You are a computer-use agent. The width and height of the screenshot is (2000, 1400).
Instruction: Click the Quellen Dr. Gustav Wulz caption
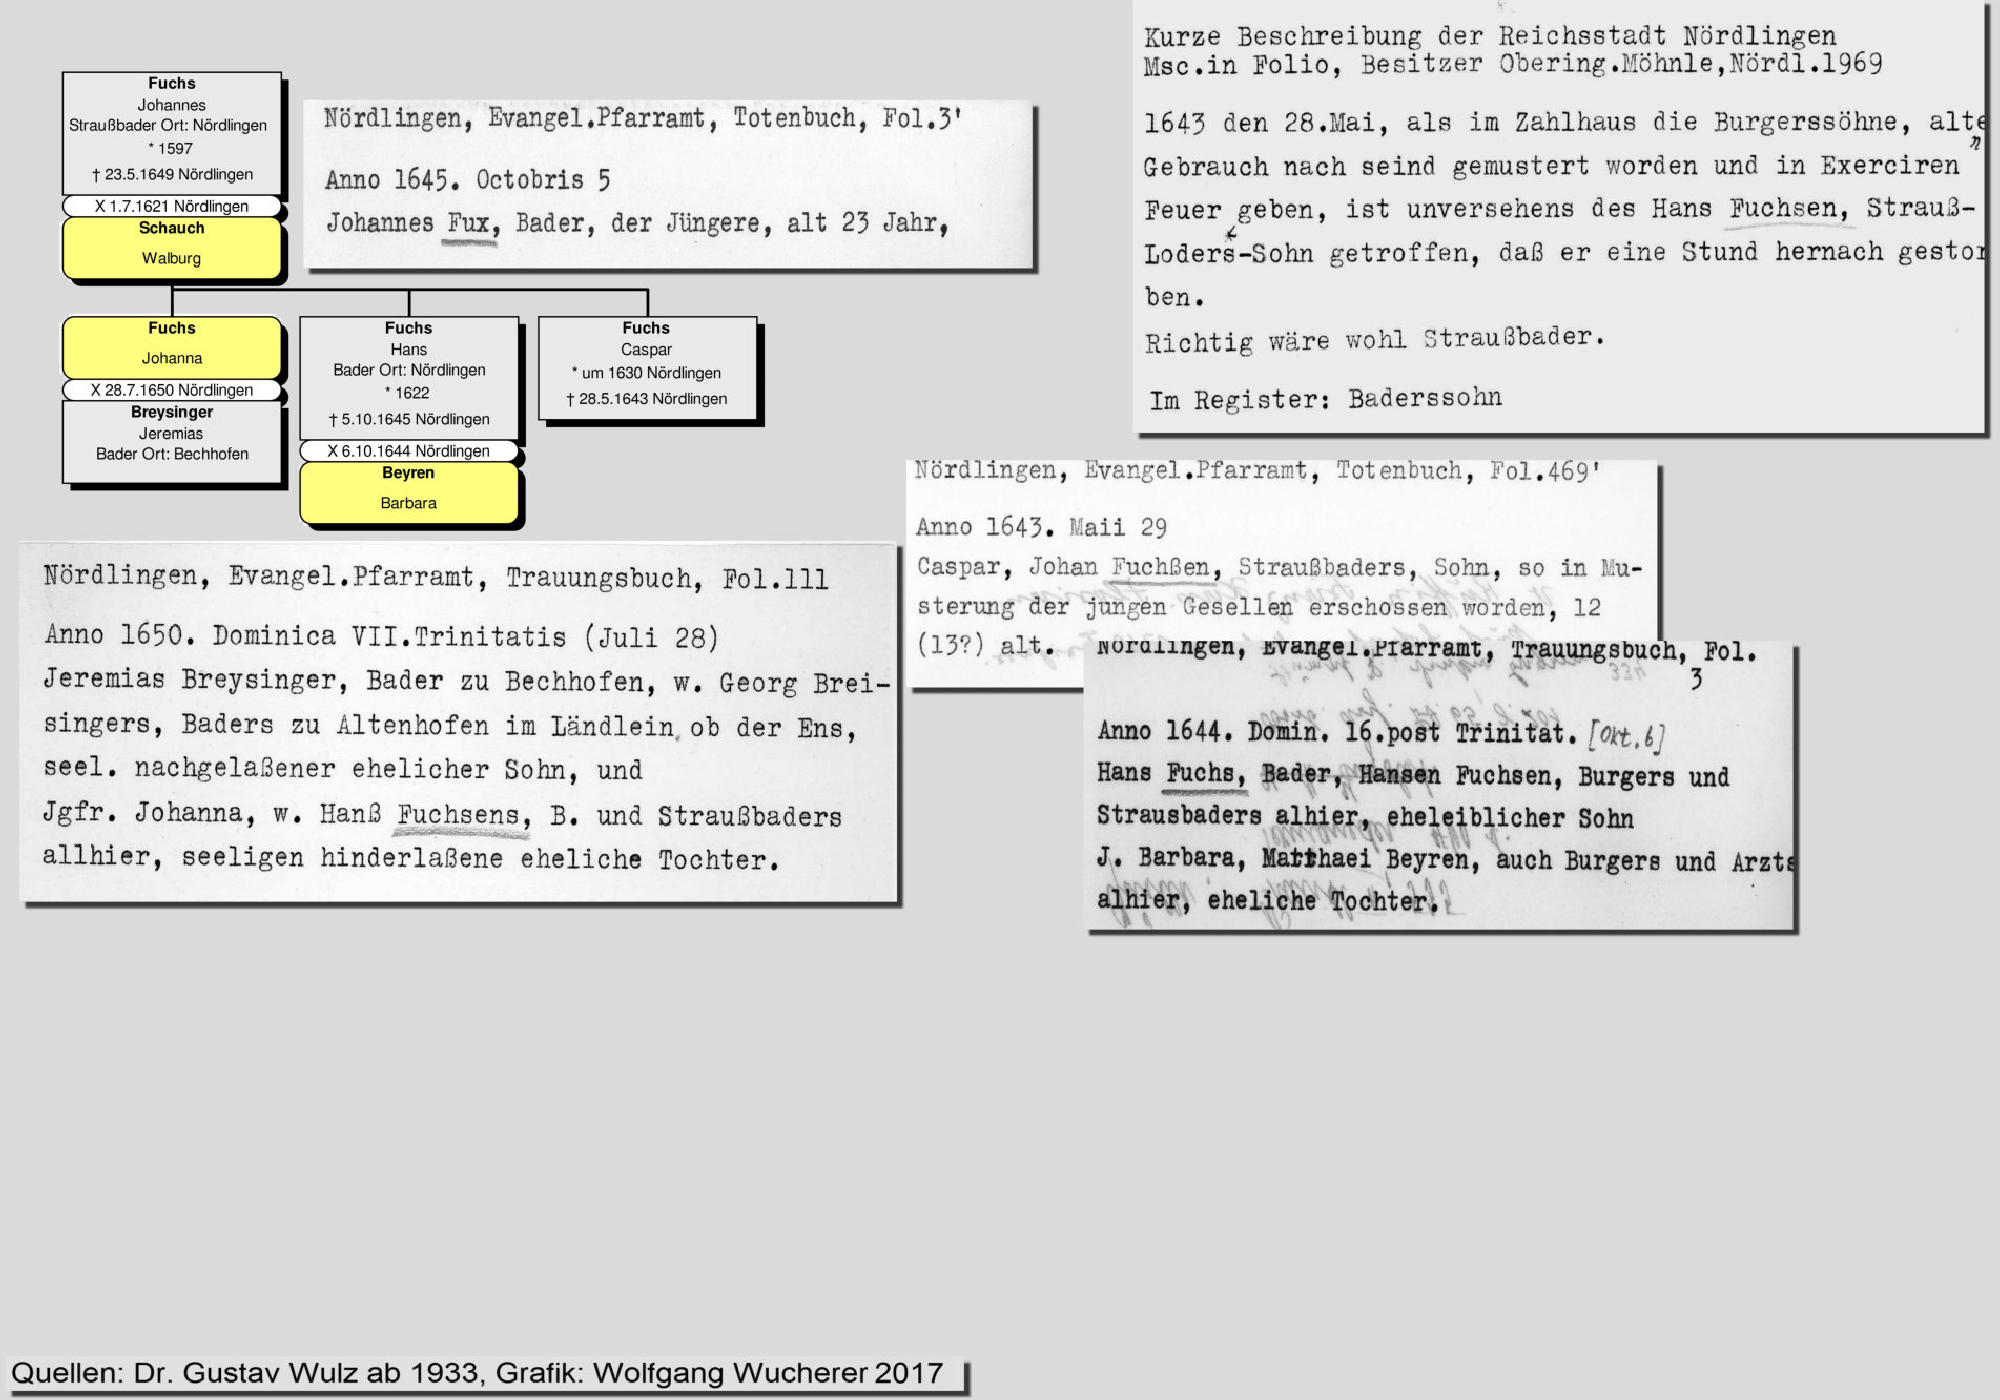(x=478, y=1373)
